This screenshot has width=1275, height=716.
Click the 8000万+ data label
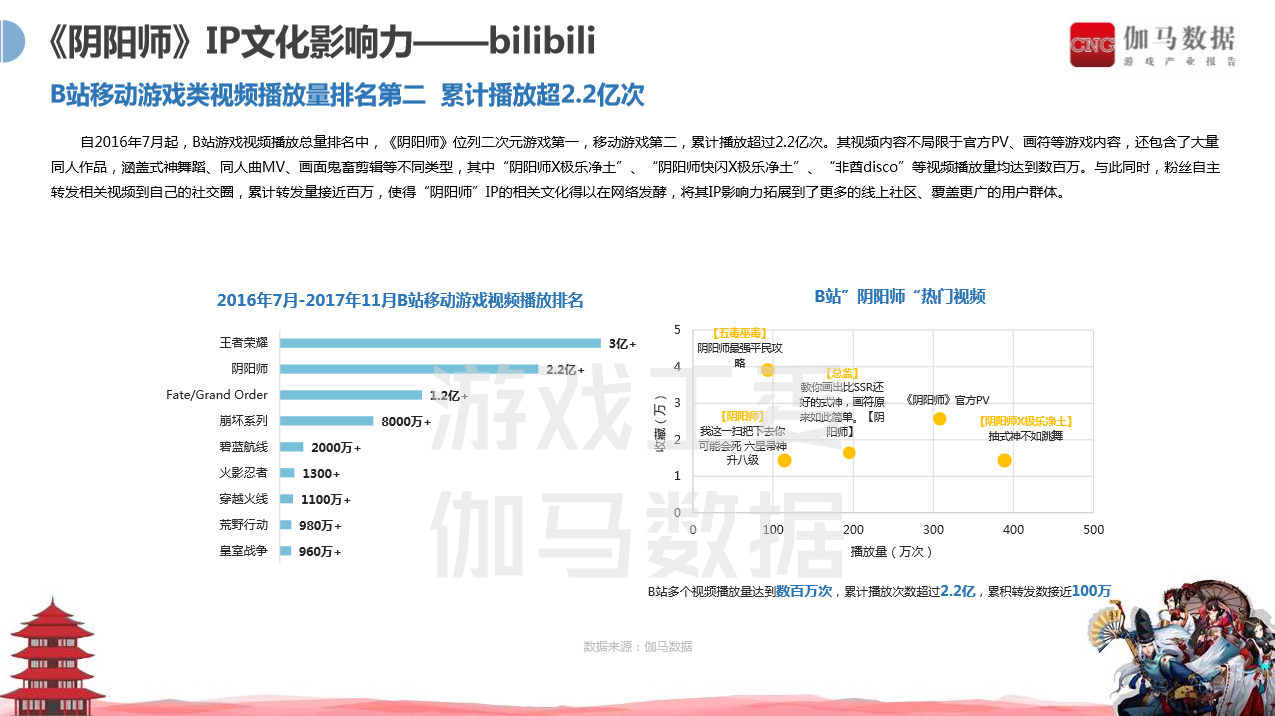point(406,422)
